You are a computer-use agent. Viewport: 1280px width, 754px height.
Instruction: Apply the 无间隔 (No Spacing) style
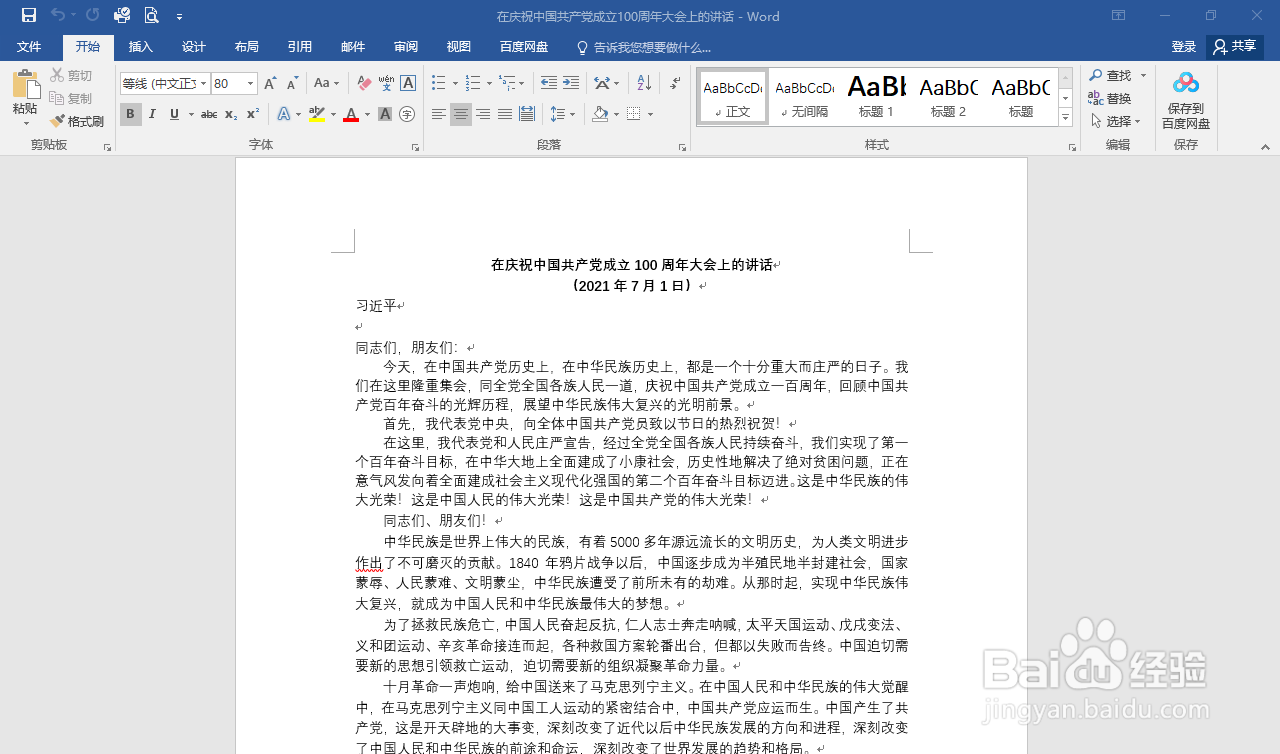(805, 97)
